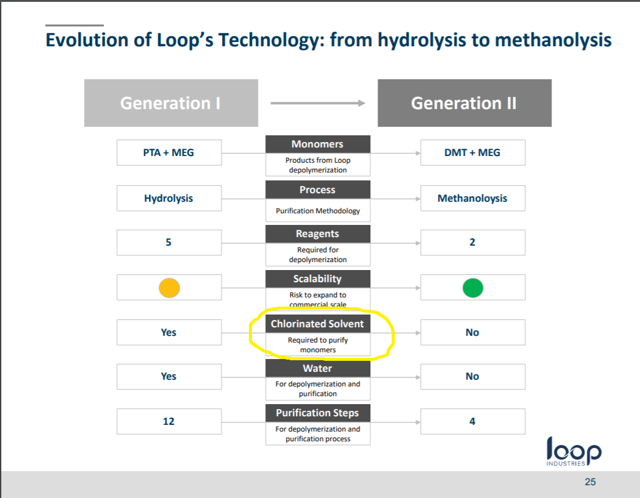Click the Process category header
Image resolution: width=640 pixels, height=498 pixels.
tap(318, 190)
